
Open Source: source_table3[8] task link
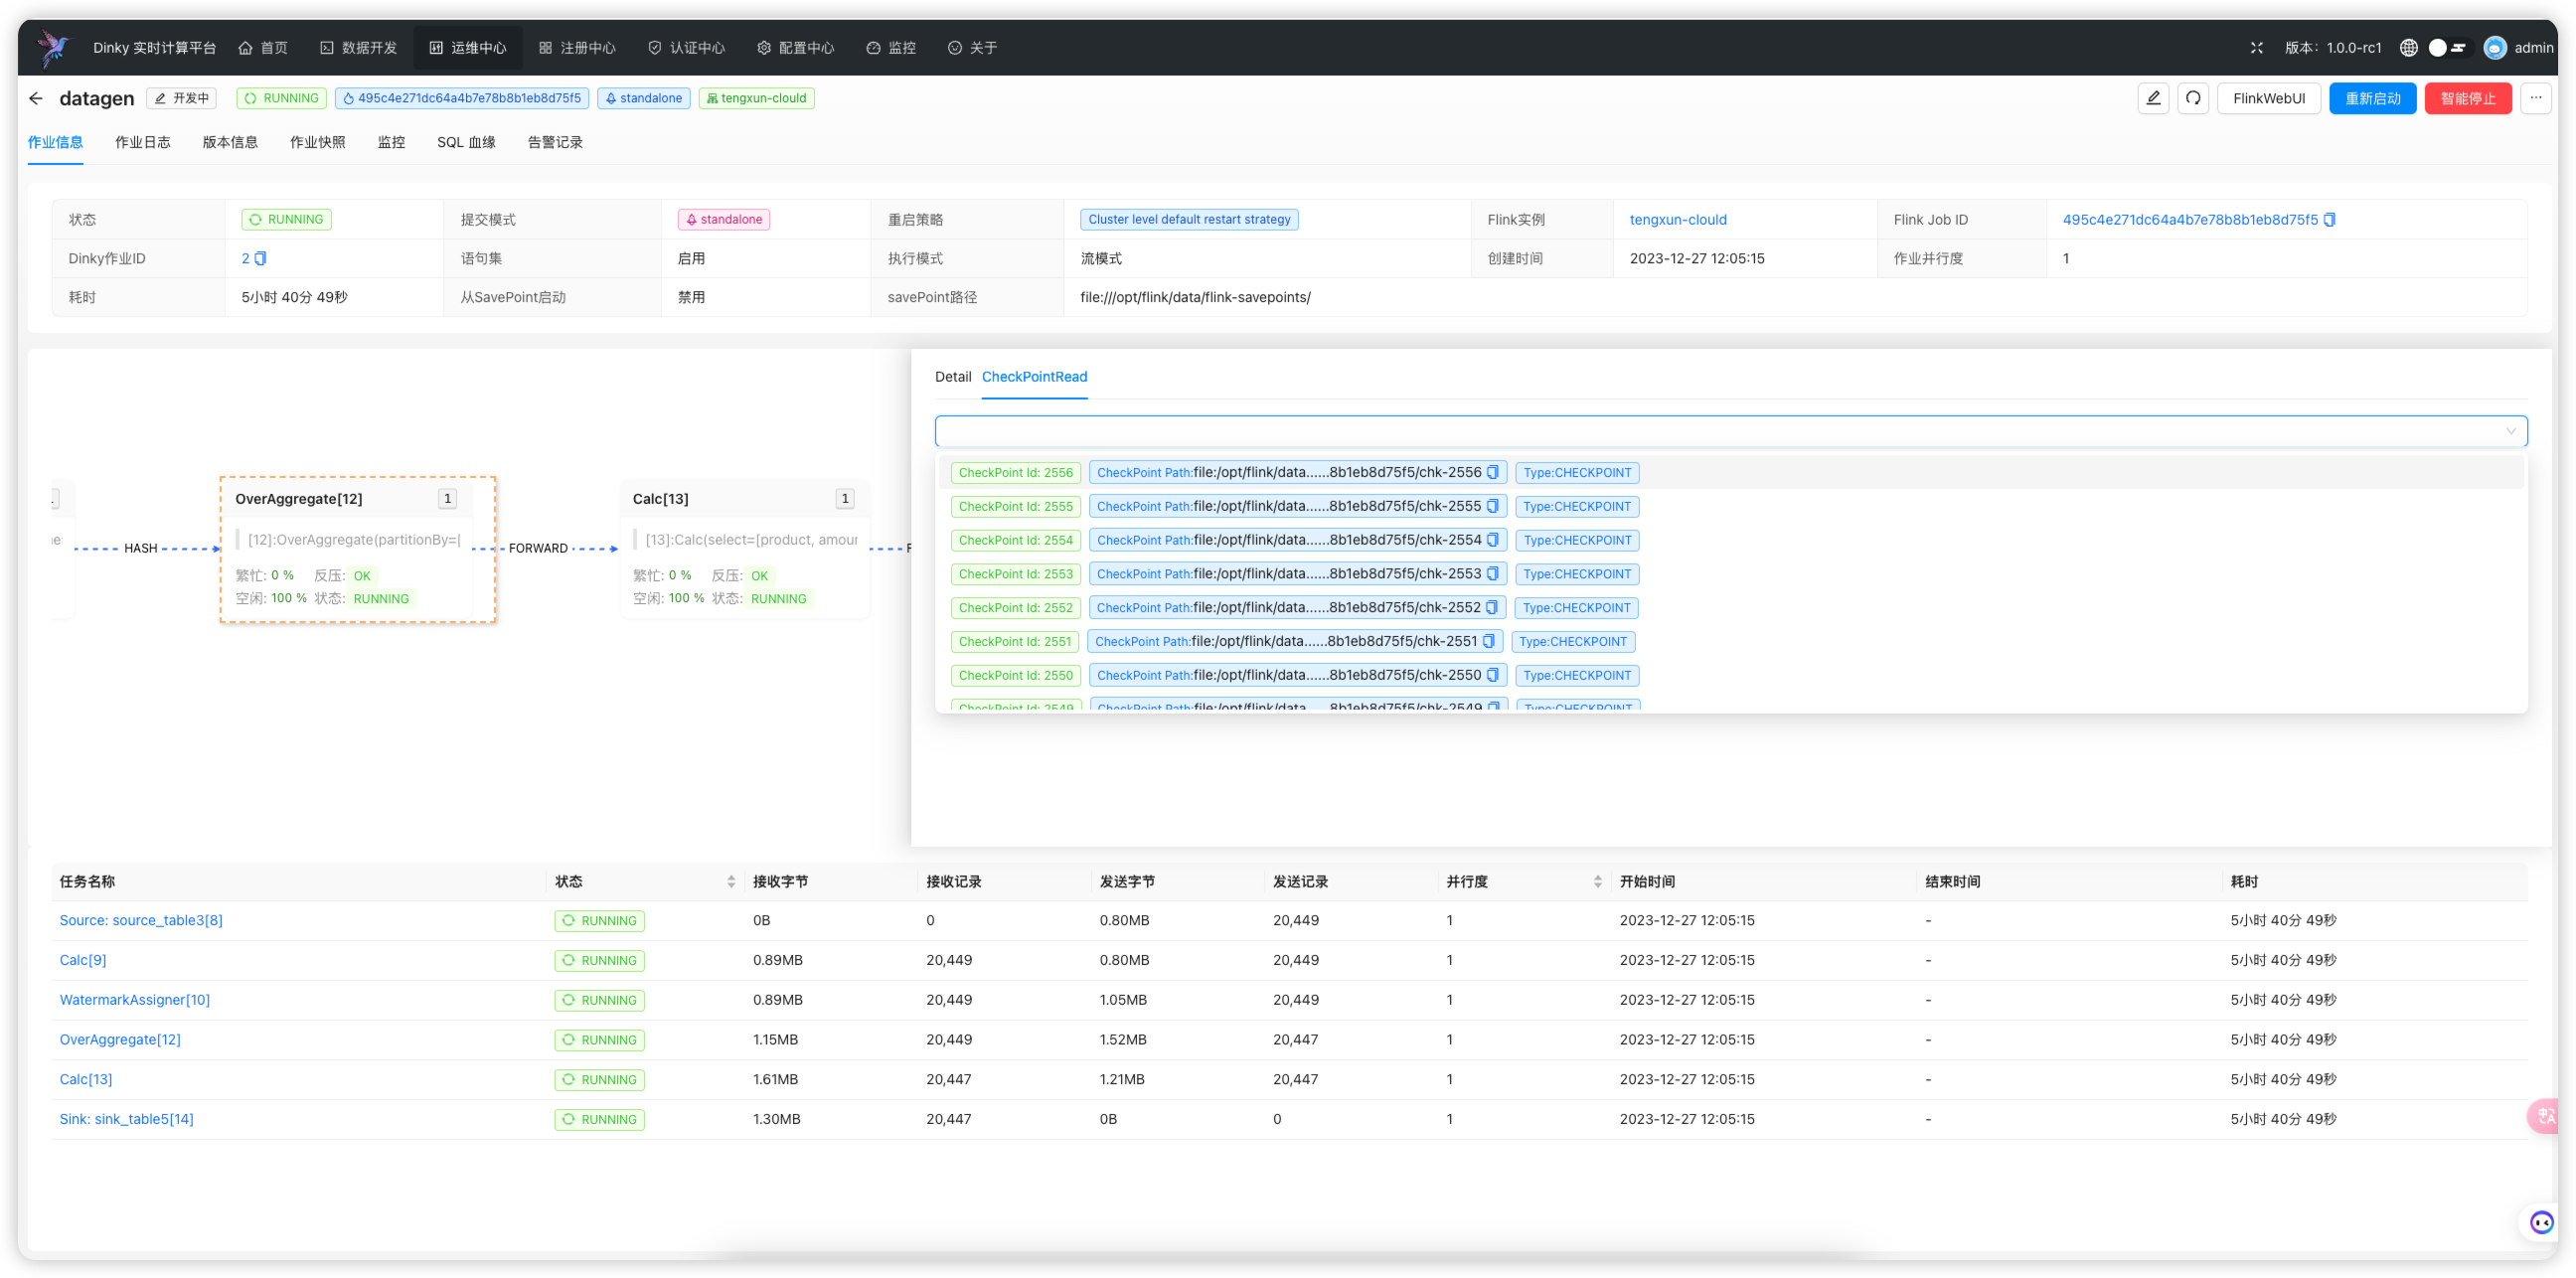pyautogui.click(x=141, y=920)
